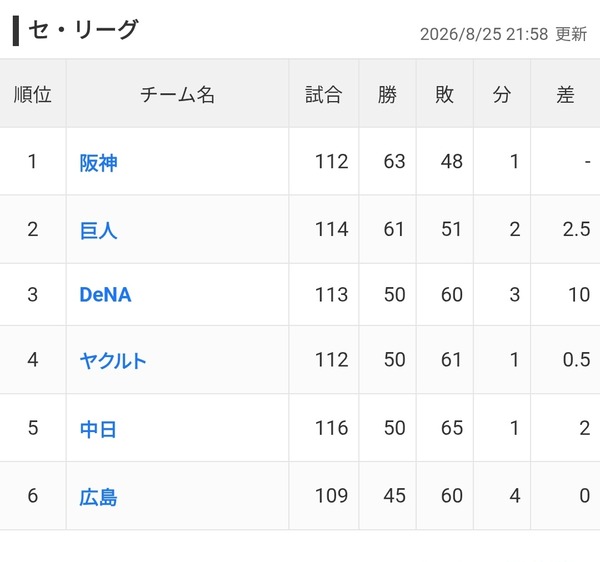
Task: Click the 順位 column header
Action: [33, 94]
